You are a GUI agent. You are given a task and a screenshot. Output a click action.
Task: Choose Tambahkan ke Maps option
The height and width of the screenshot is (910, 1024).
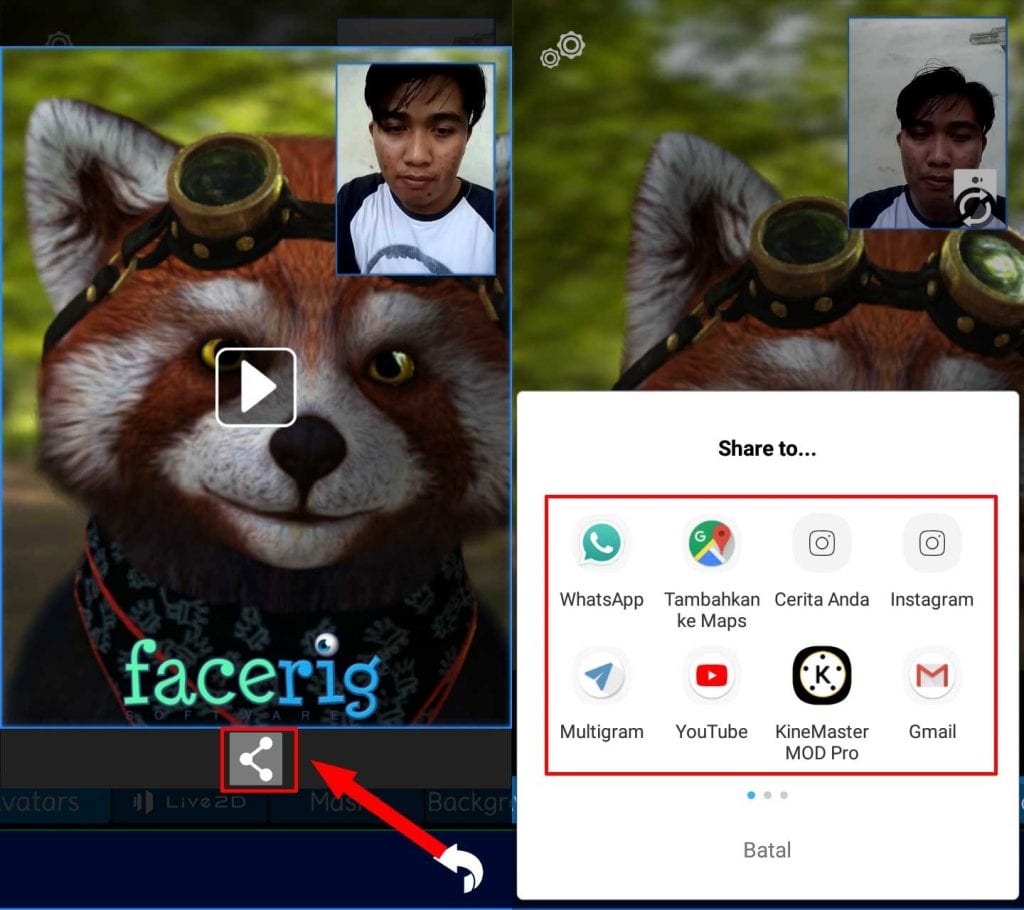point(712,574)
